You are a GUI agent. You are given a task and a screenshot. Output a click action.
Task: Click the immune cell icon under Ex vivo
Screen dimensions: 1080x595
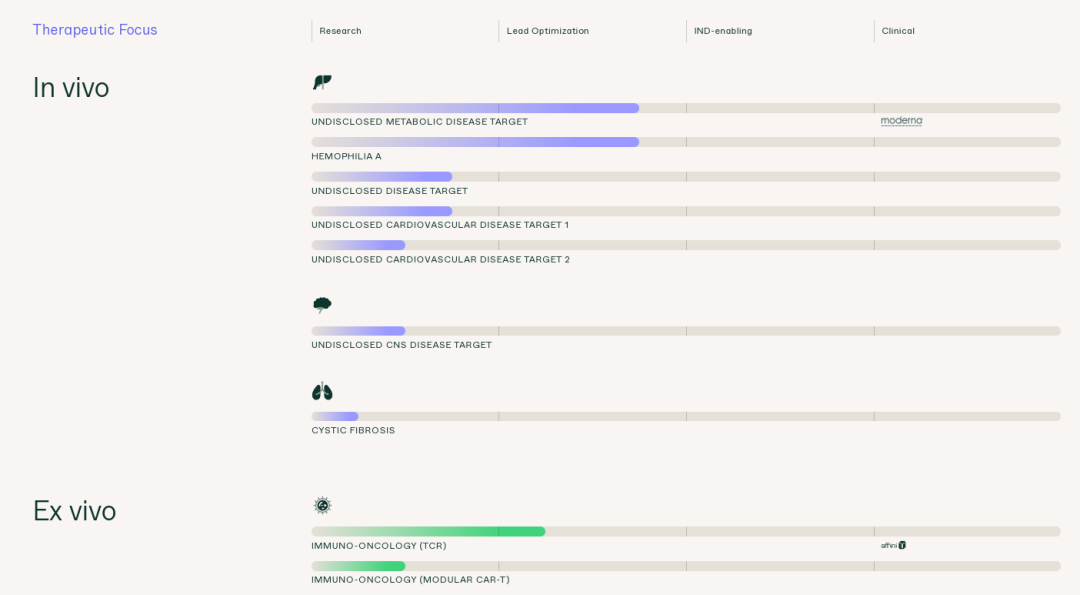tap(322, 506)
